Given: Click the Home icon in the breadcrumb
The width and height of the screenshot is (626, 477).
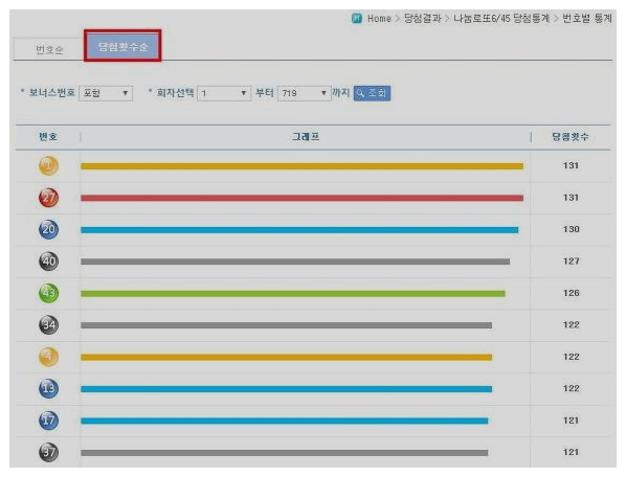Looking at the screenshot, I should [x=357, y=18].
